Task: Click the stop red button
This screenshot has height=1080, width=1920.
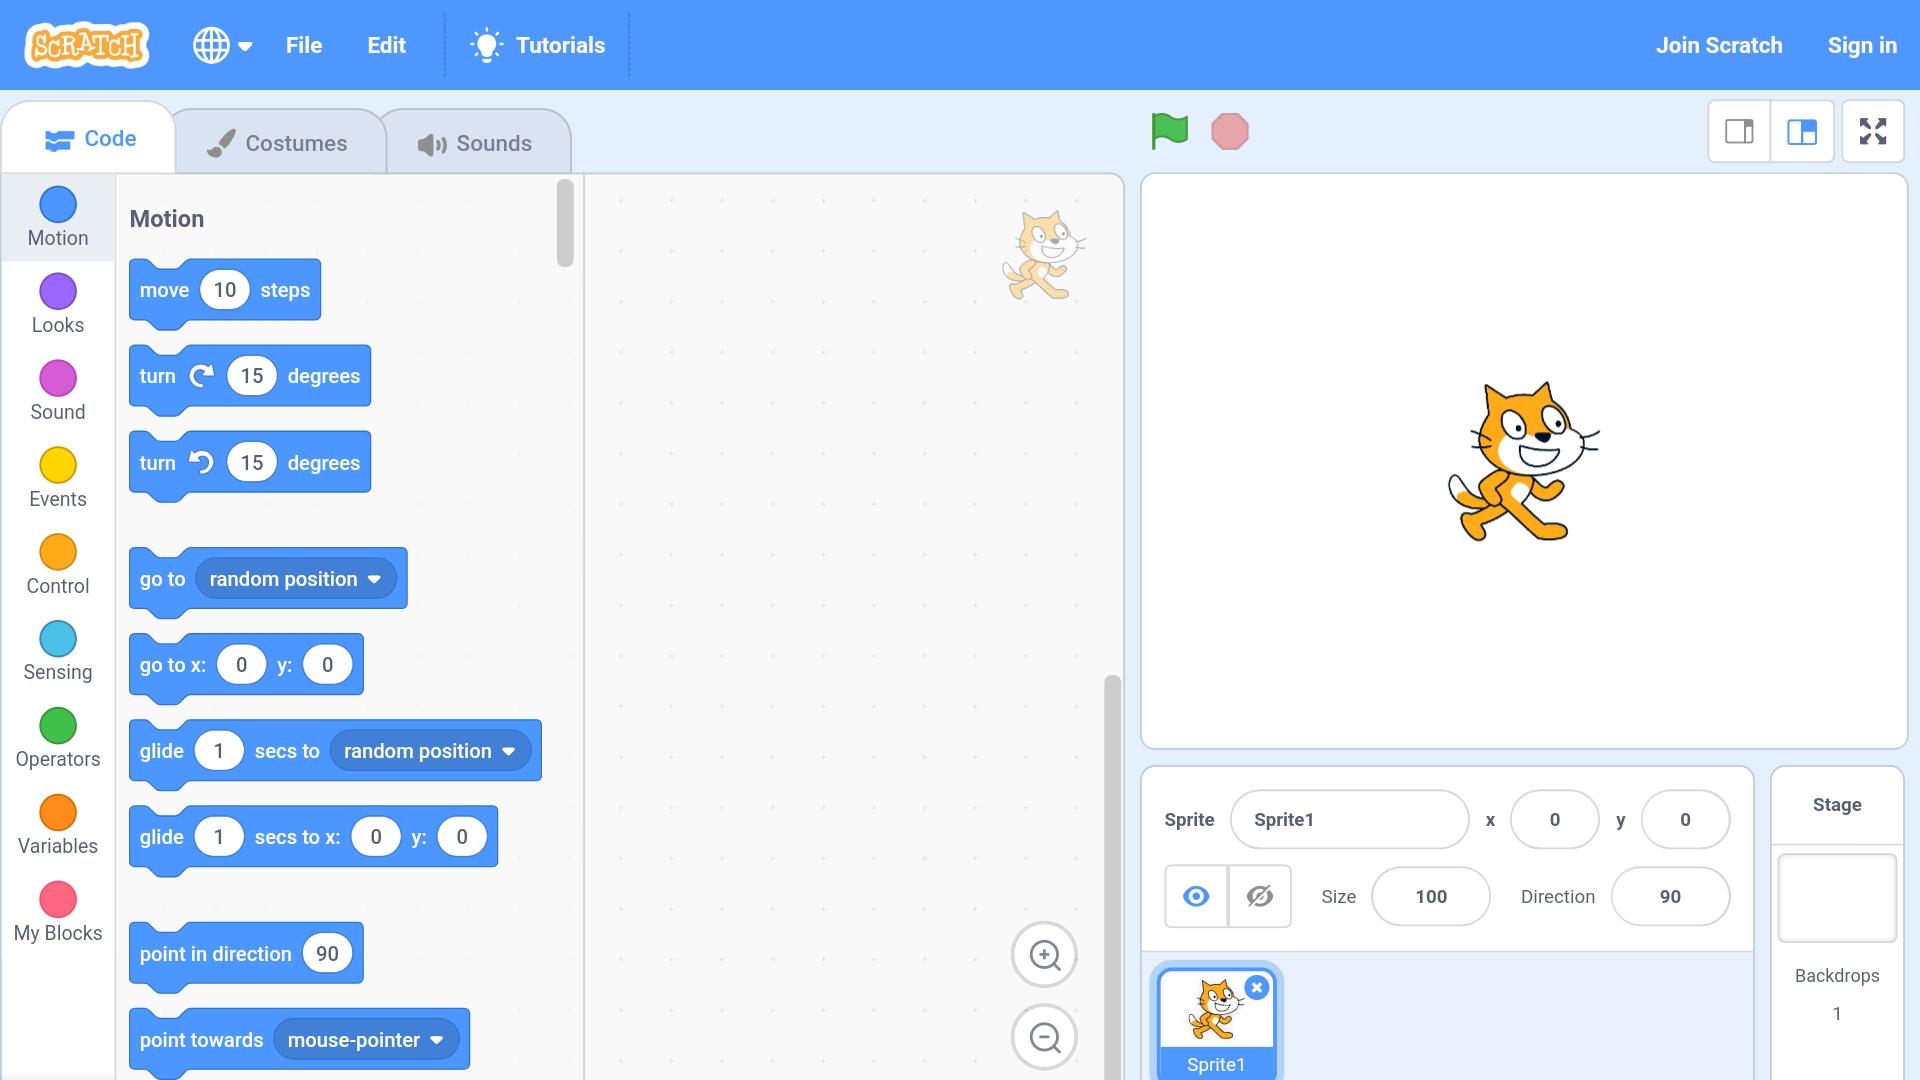Action: [x=1228, y=131]
